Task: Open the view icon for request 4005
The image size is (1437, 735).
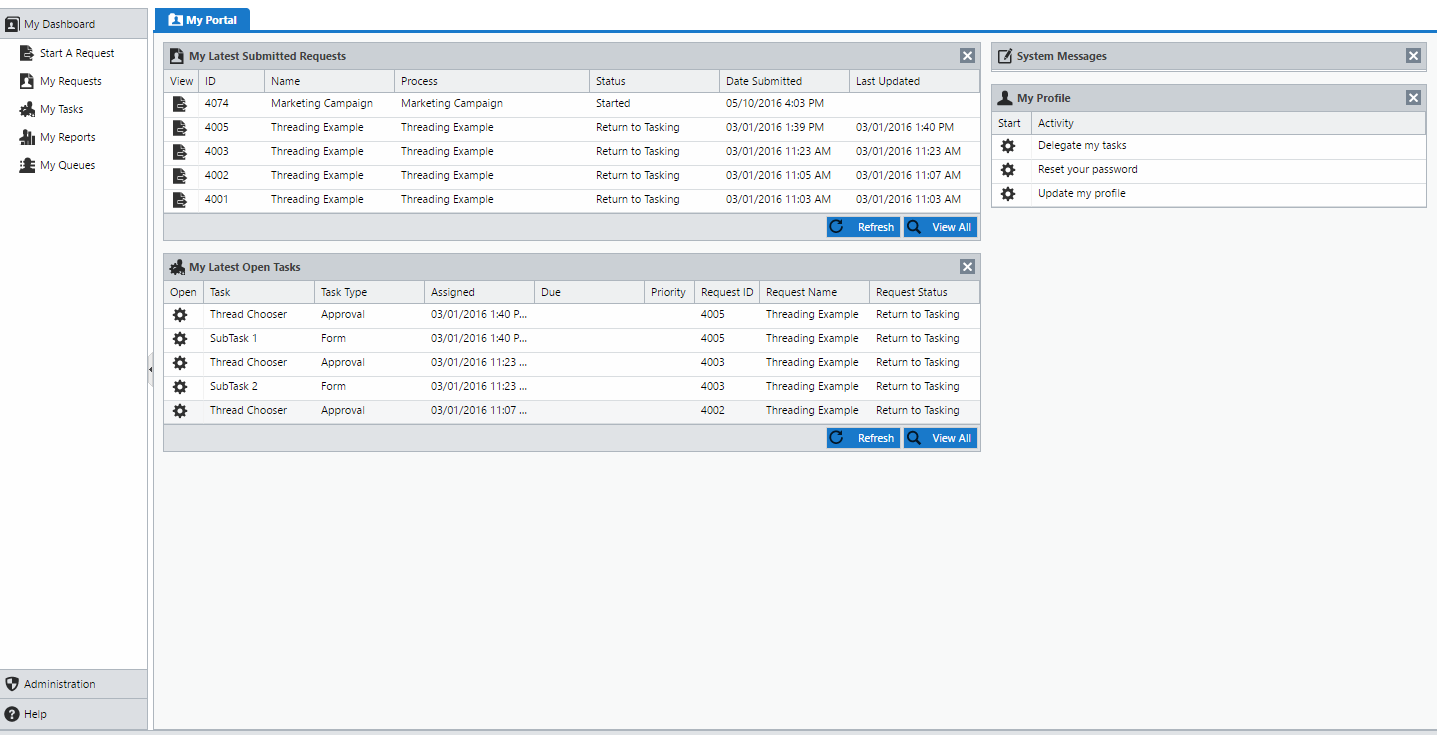Action: [180, 128]
